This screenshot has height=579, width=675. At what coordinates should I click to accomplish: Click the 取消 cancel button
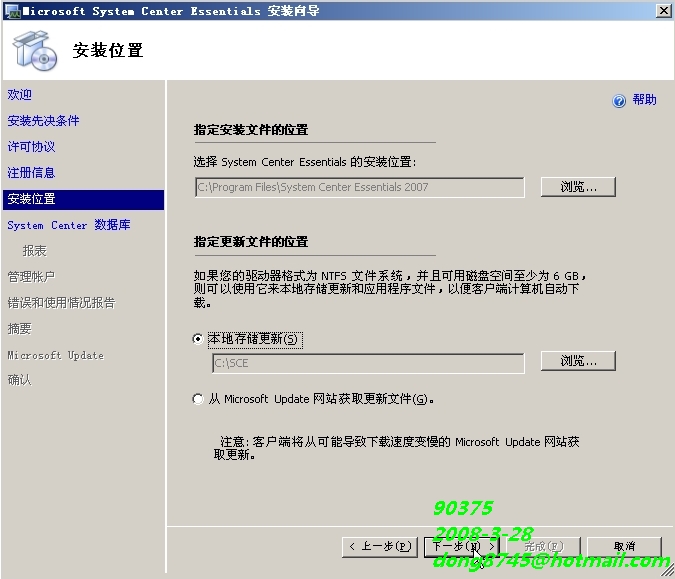tap(624, 547)
